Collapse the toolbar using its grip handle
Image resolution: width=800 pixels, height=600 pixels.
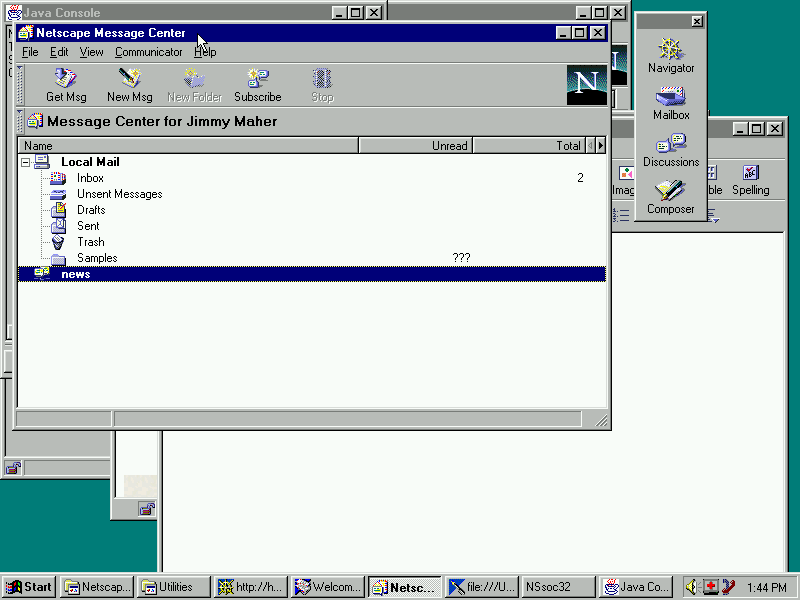click(20, 85)
